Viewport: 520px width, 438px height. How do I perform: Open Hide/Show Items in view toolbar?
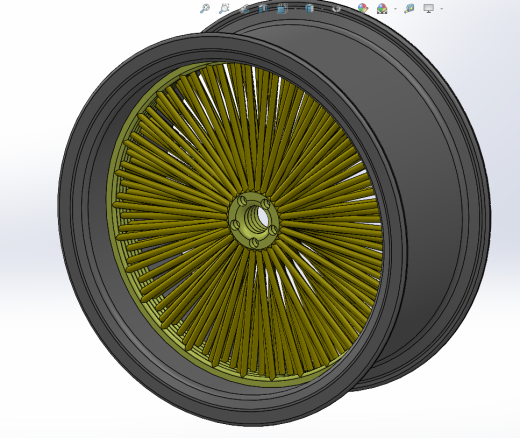point(337,8)
